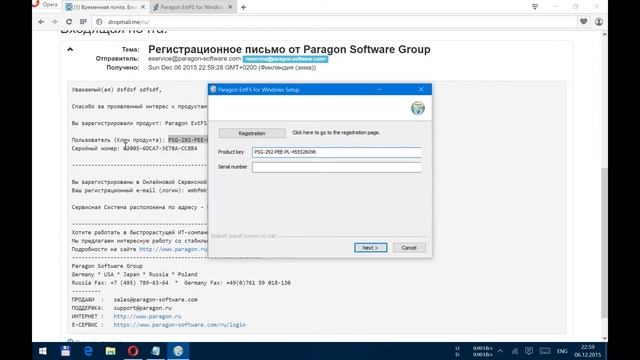This screenshot has width=640, height=360.
Task: Click the Paragon globe logo in dialog
Action: [x=418, y=108]
